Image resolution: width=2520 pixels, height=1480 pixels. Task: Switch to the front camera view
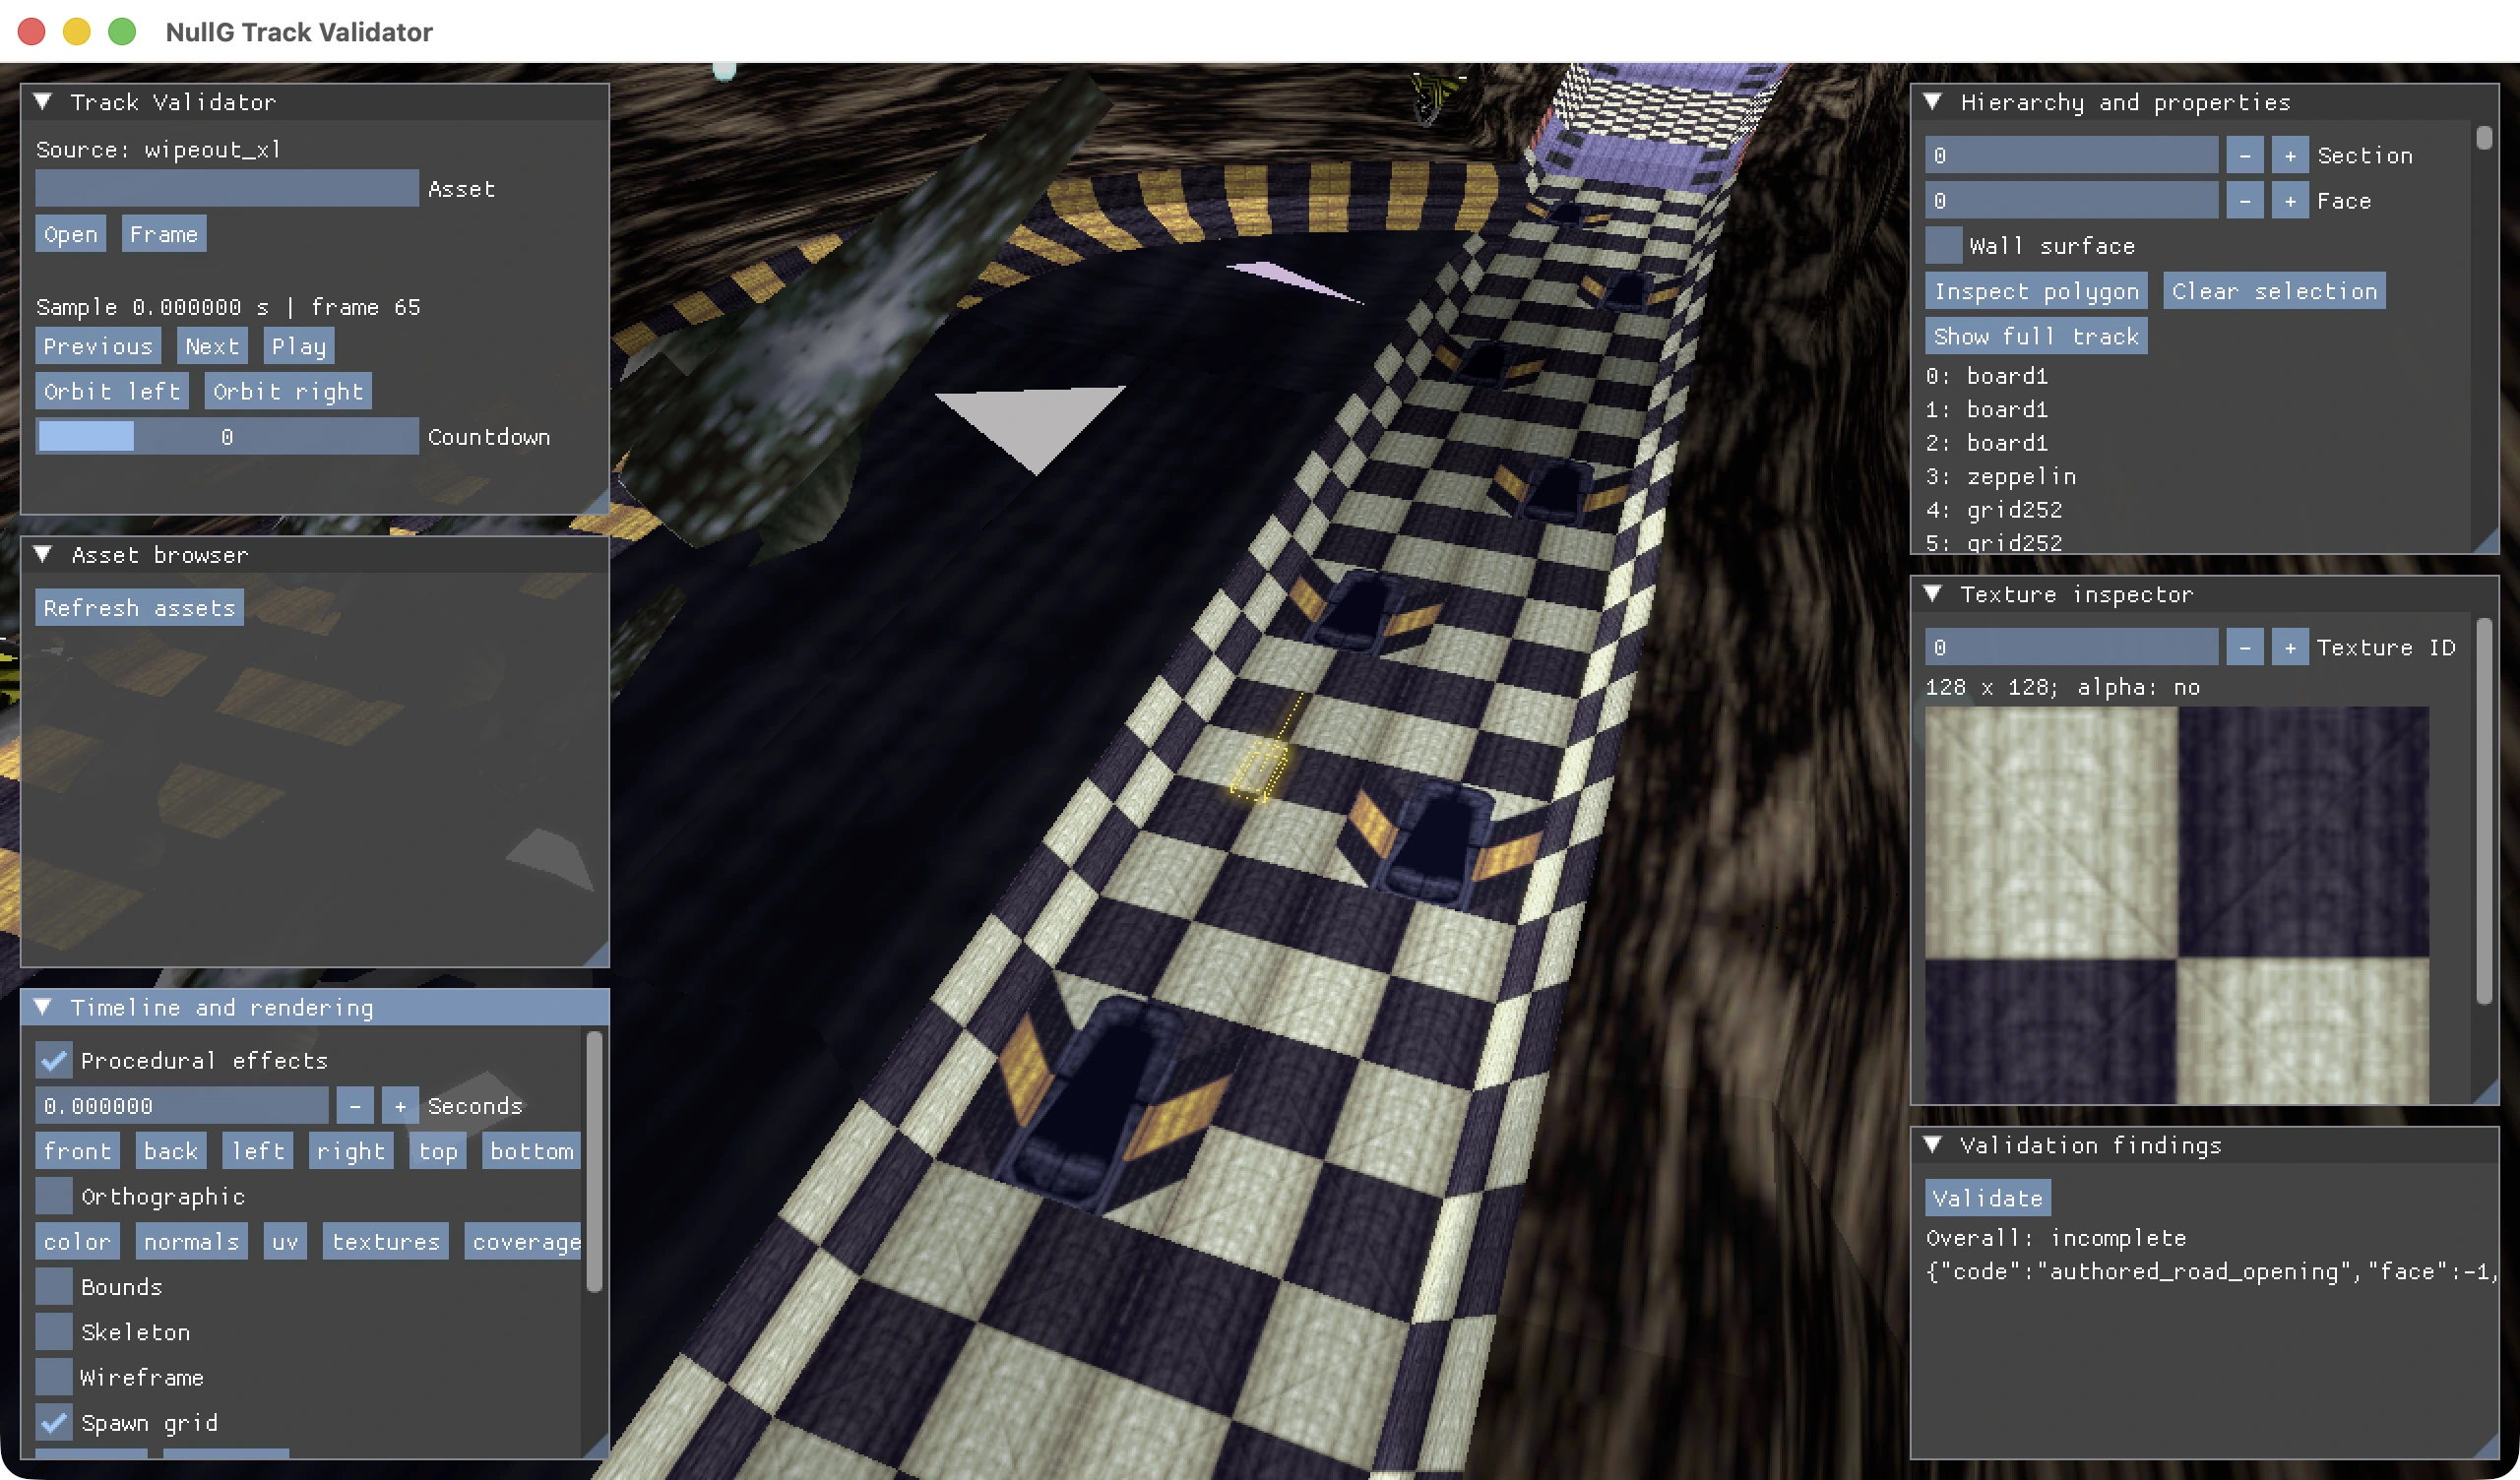pyautogui.click(x=78, y=1151)
